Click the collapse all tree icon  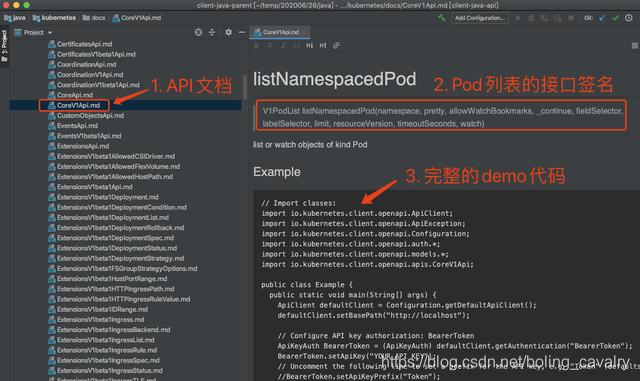pyautogui.click(x=212, y=32)
